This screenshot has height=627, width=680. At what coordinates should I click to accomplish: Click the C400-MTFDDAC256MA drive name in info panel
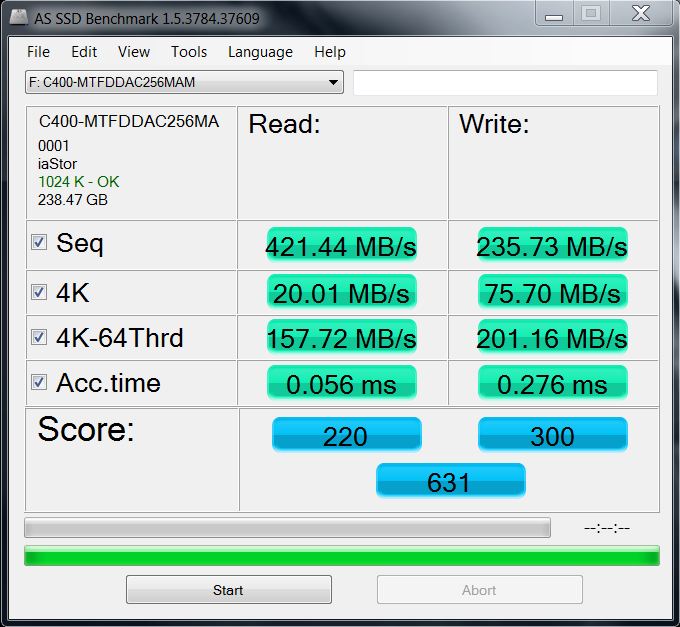click(x=129, y=121)
